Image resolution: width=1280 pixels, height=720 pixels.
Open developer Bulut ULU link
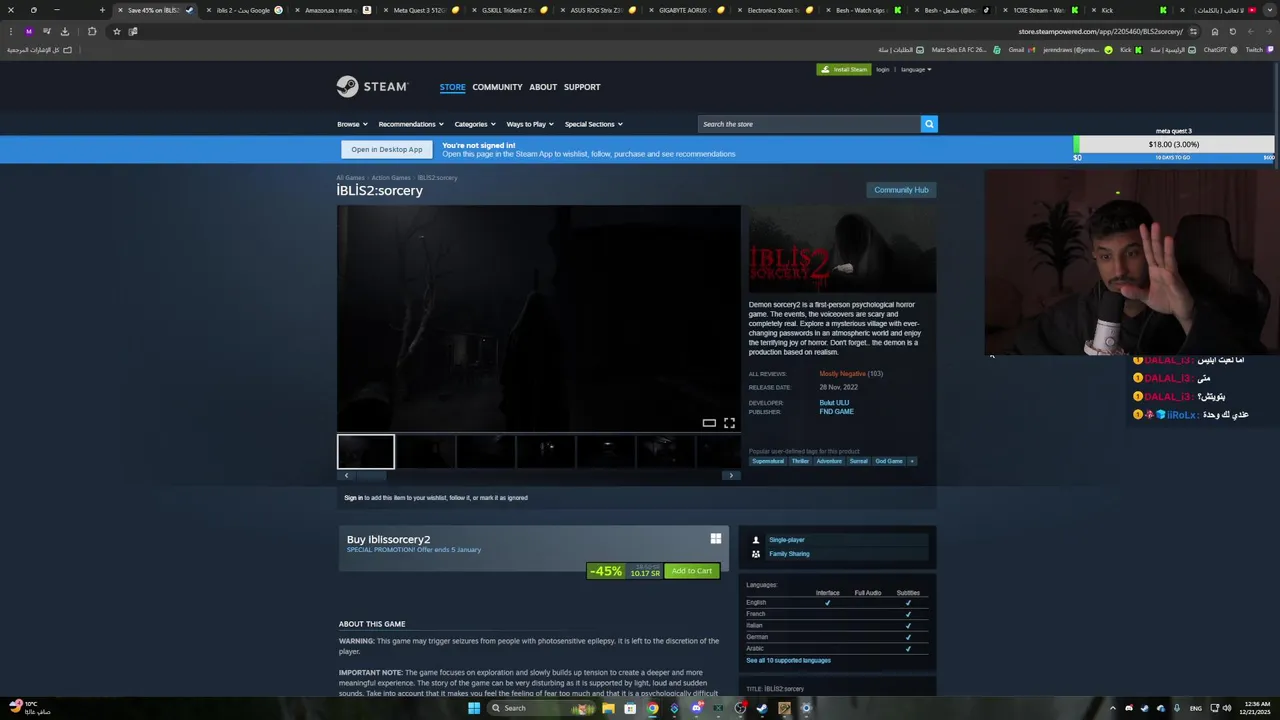pos(834,403)
